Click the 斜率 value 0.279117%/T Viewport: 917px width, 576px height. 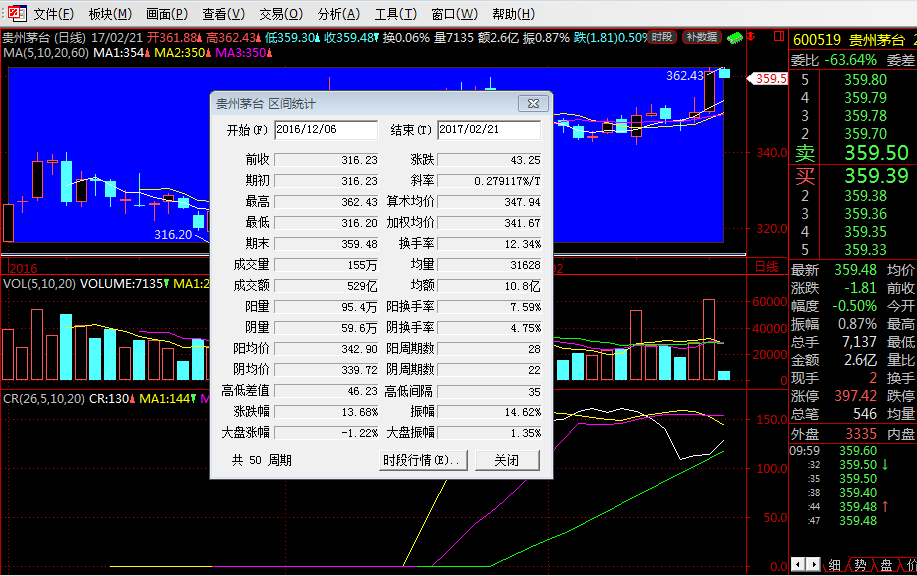click(489, 181)
